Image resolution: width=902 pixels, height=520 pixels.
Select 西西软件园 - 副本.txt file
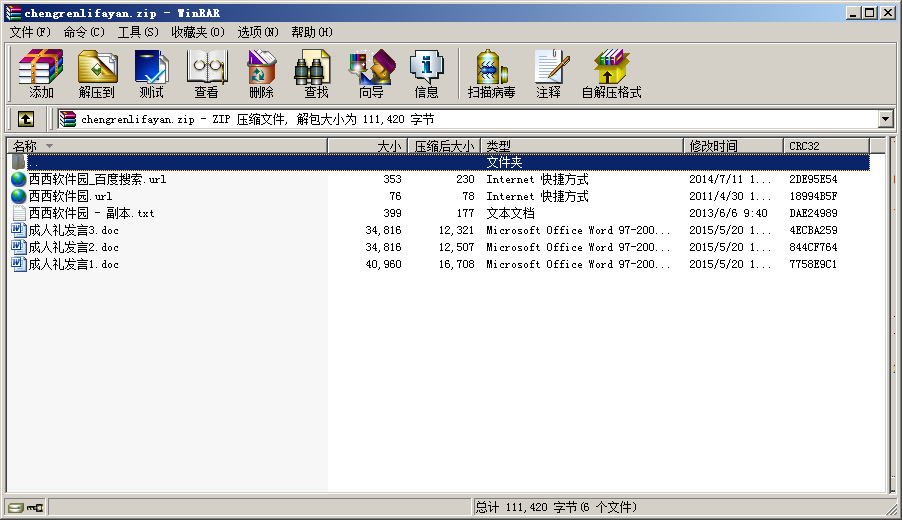click(x=91, y=213)
